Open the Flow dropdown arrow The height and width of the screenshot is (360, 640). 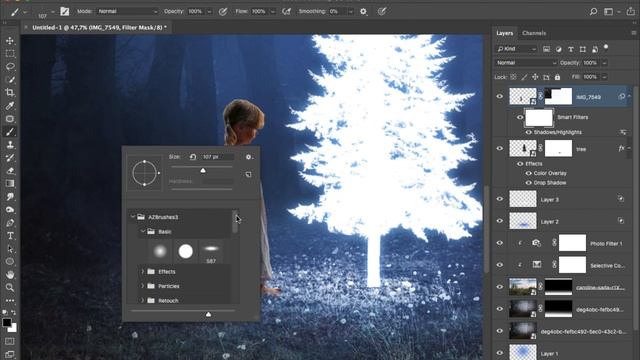click(x=273, y=11)
